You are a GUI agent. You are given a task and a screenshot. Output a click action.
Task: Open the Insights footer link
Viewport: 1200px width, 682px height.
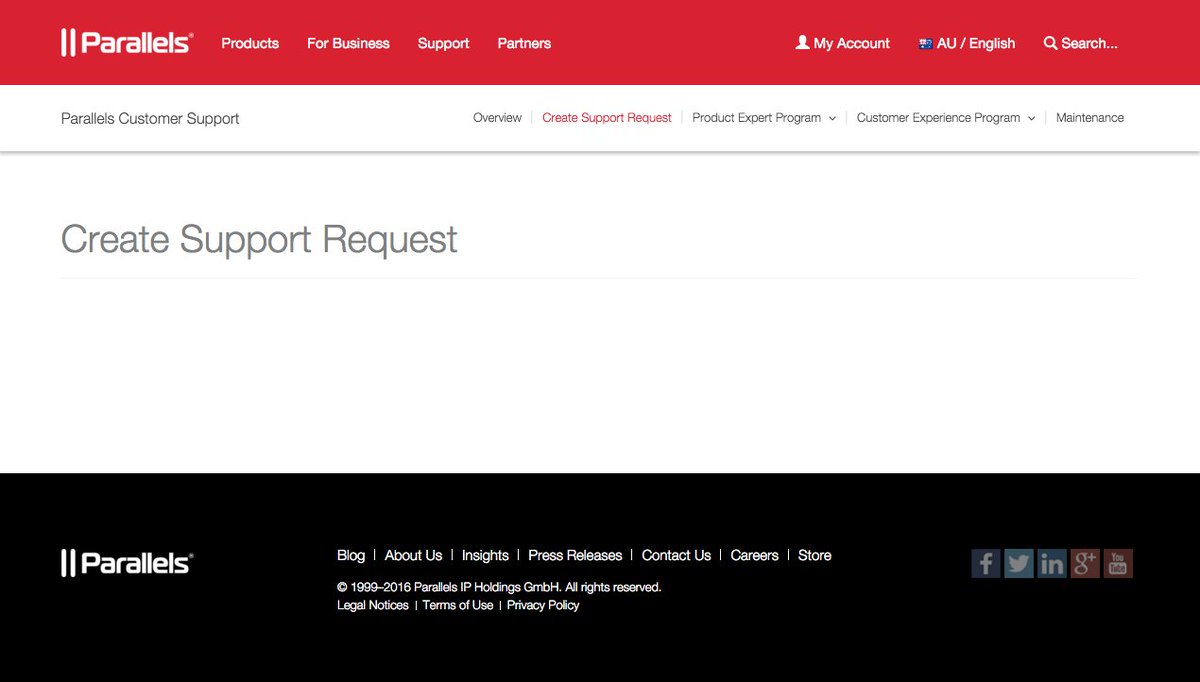pos(485,555)
